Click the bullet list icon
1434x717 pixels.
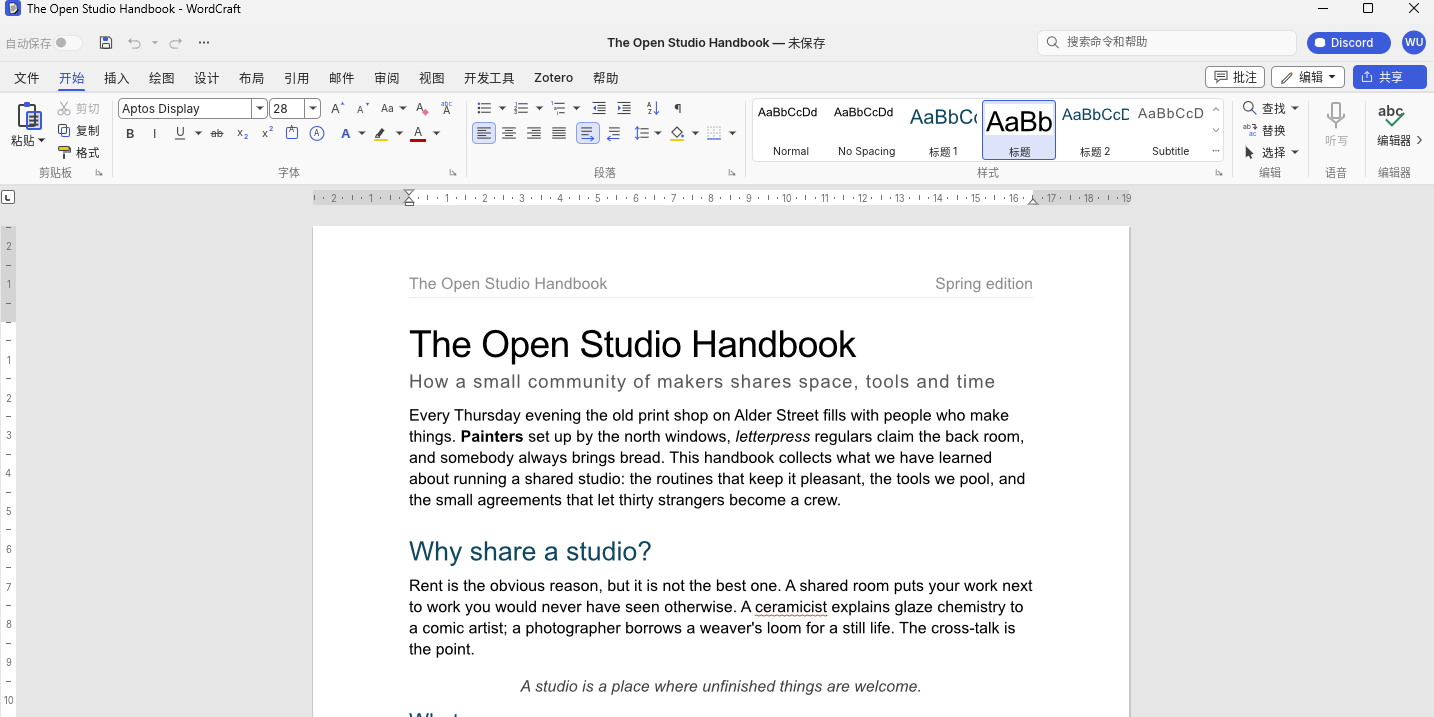[x=484, y=108]
